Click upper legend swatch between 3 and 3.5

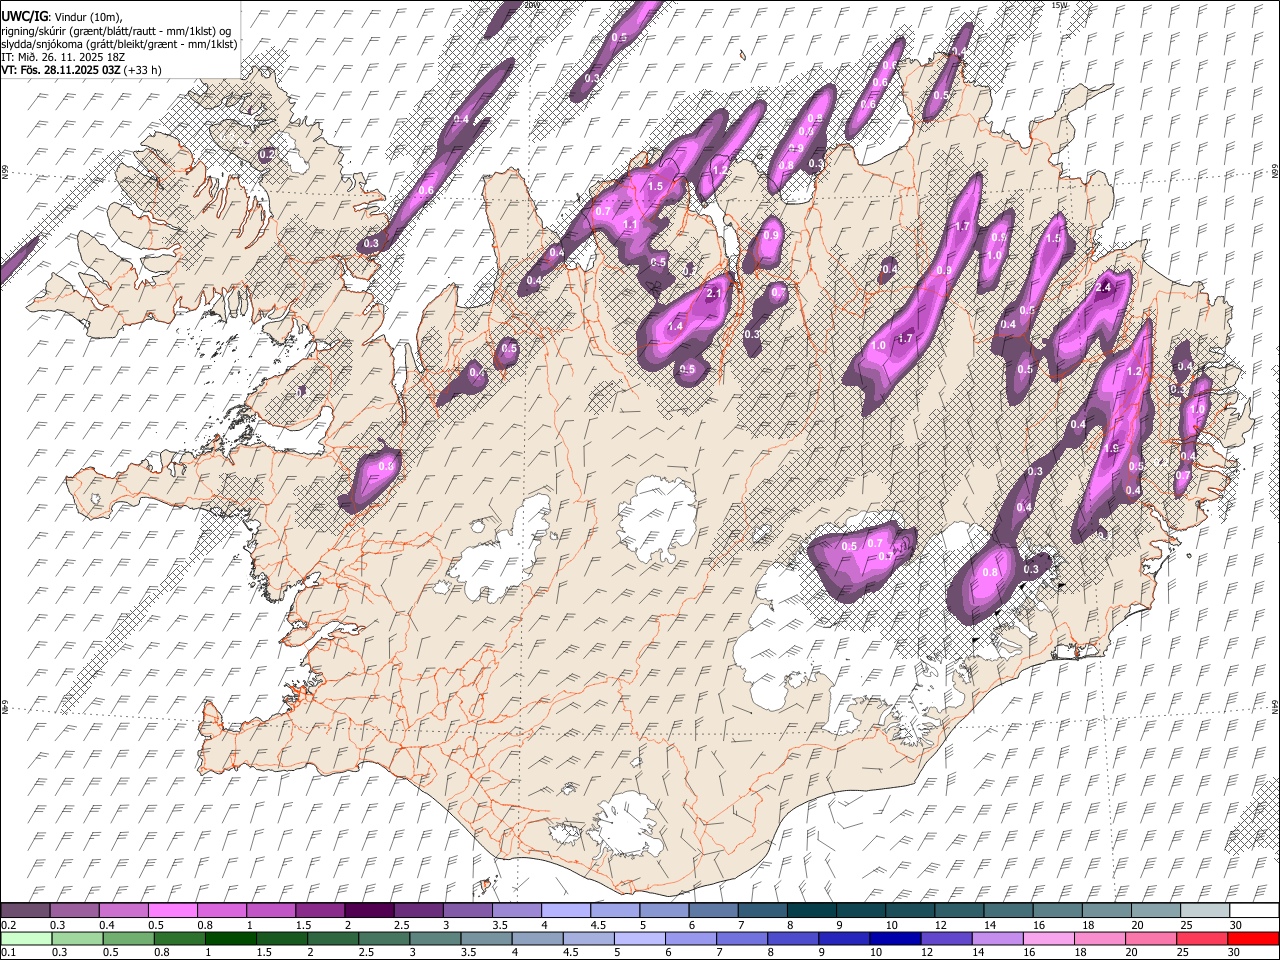coord(467,910)
